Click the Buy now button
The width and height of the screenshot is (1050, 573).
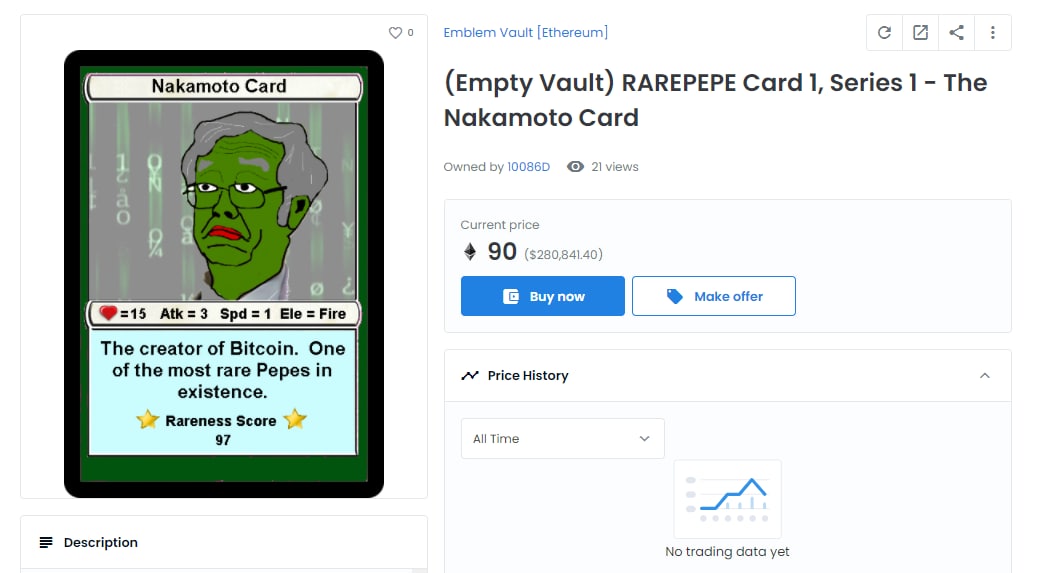[x=542, y=296]
